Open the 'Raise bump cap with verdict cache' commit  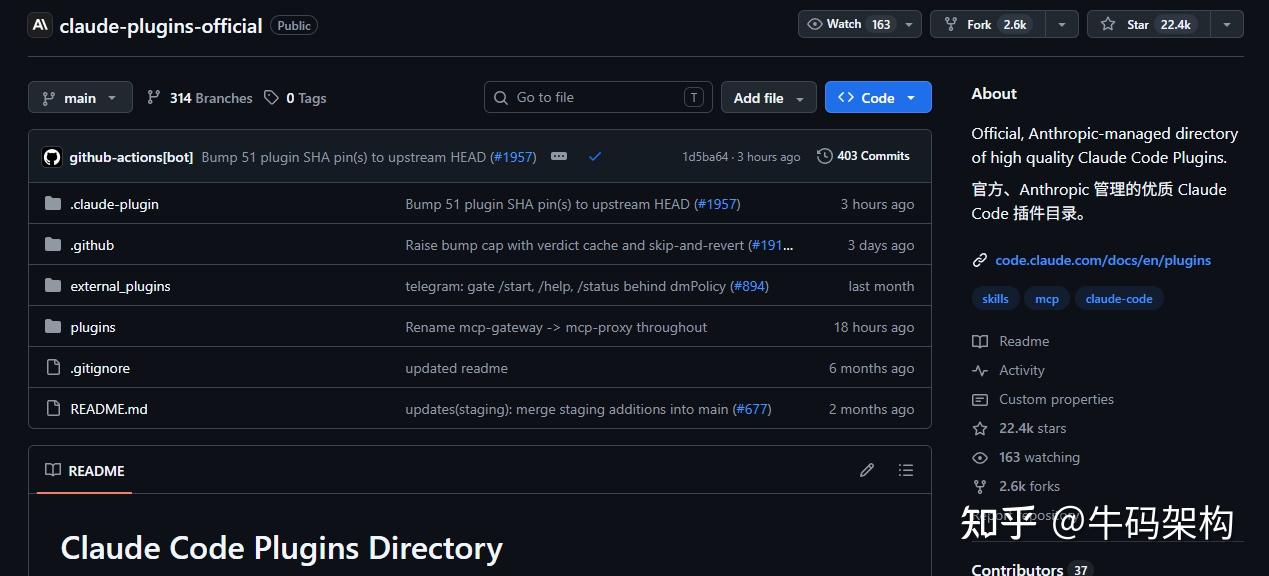coord(576,245)
